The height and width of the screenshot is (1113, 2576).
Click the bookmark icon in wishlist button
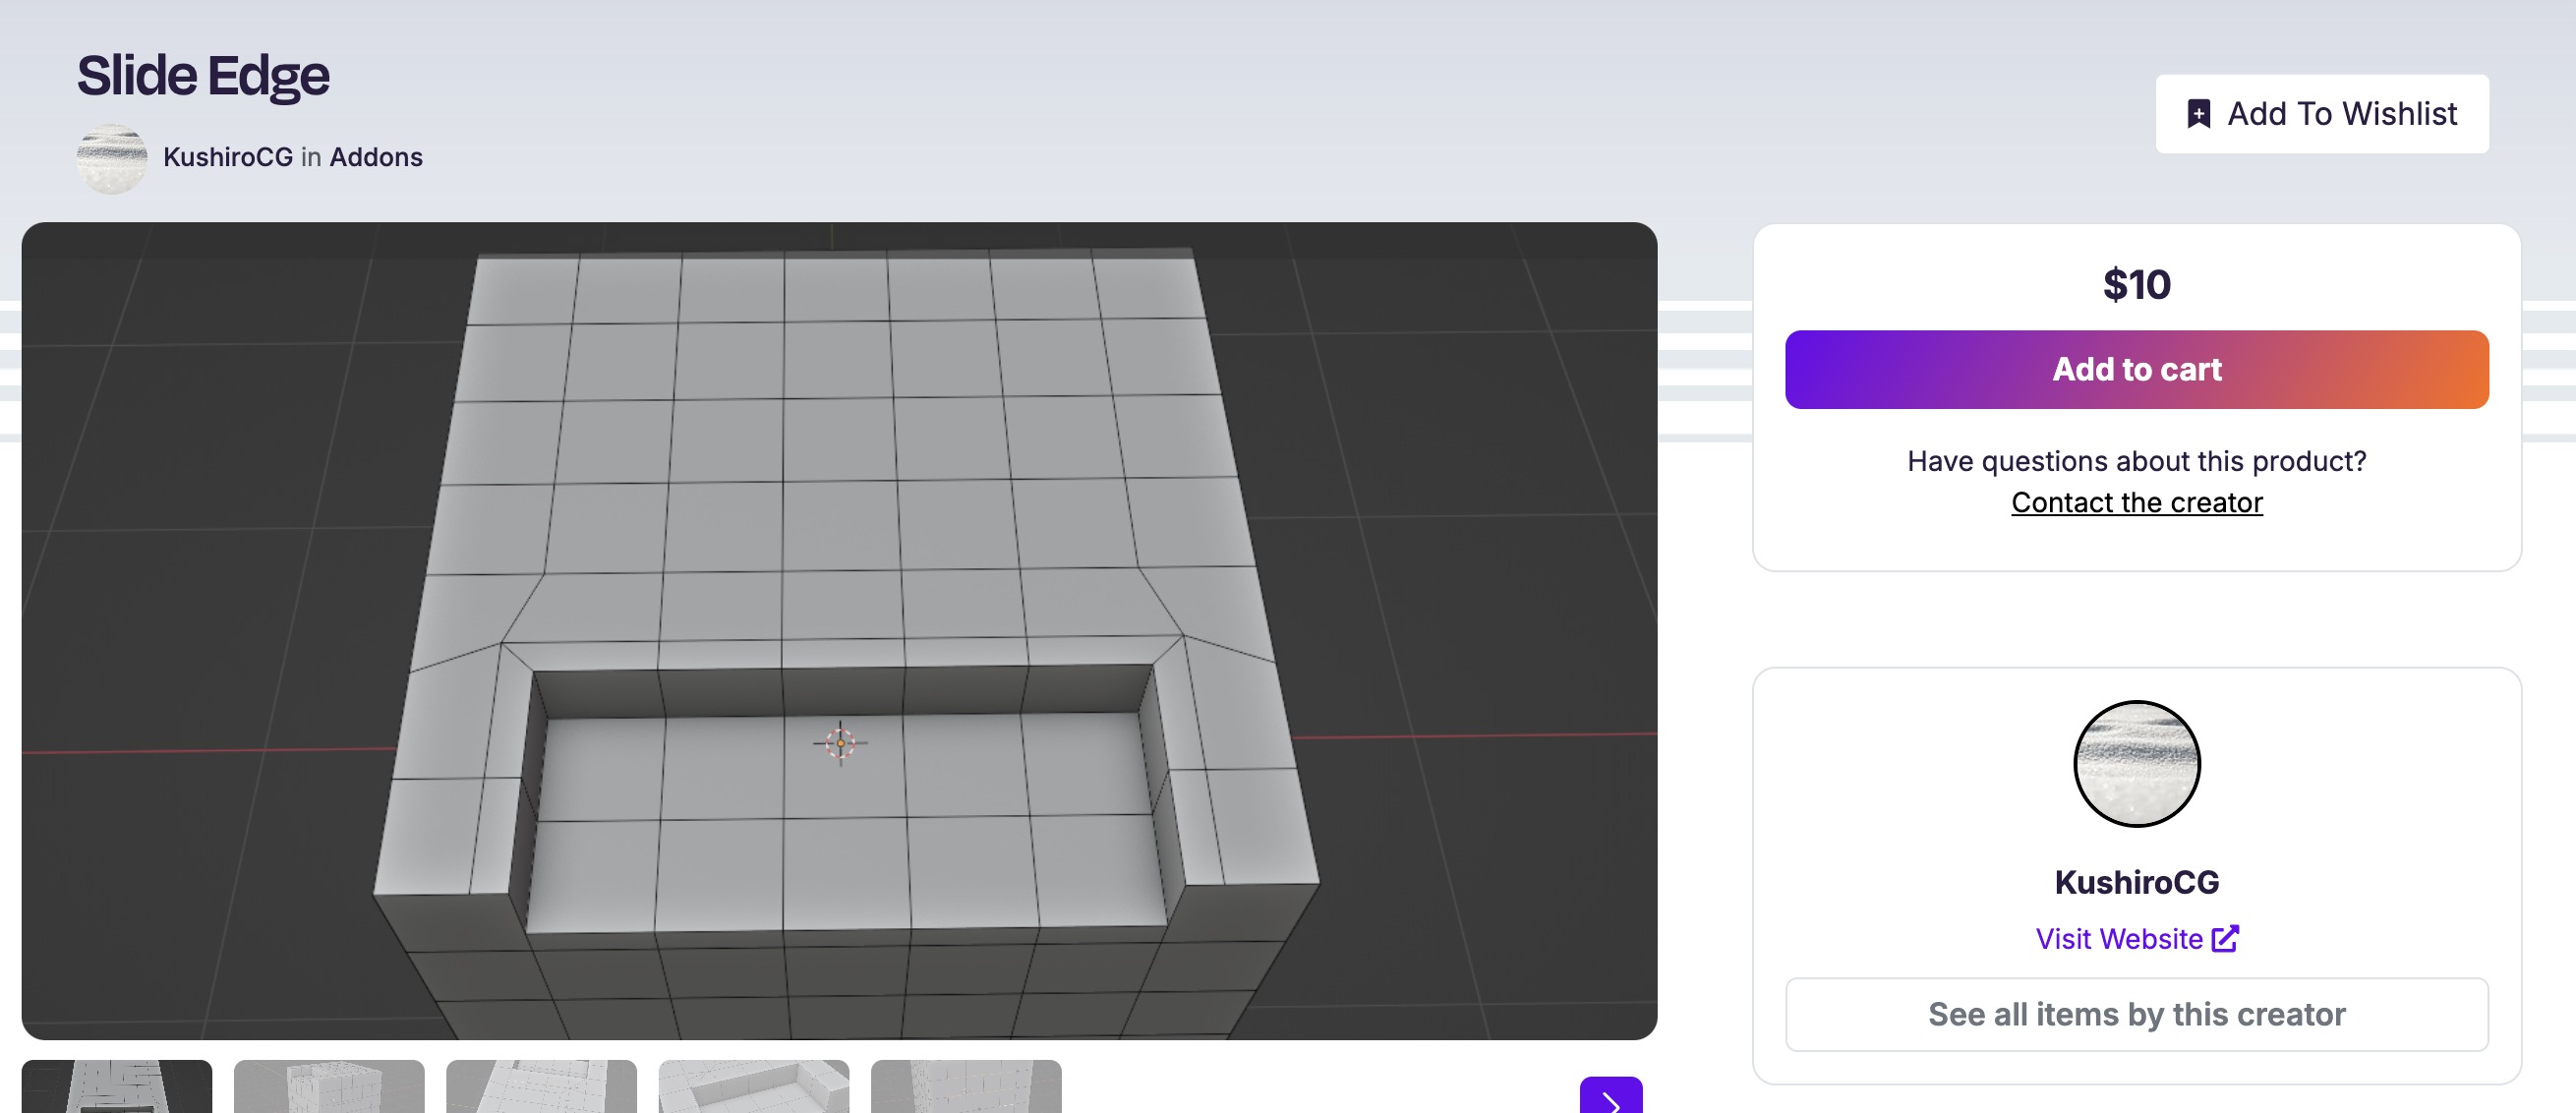tap(2198, 114)
